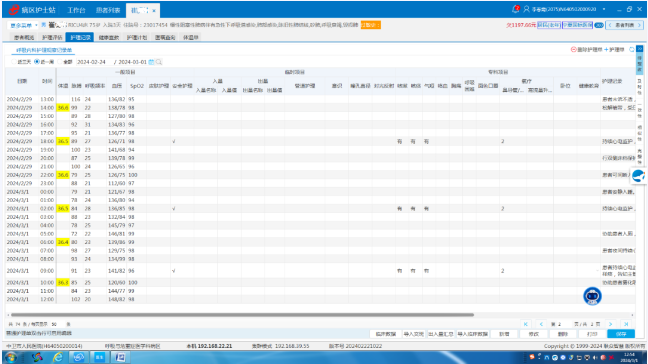Click the magnifier search icon after dates
The image size is (648, 364).
159,62
